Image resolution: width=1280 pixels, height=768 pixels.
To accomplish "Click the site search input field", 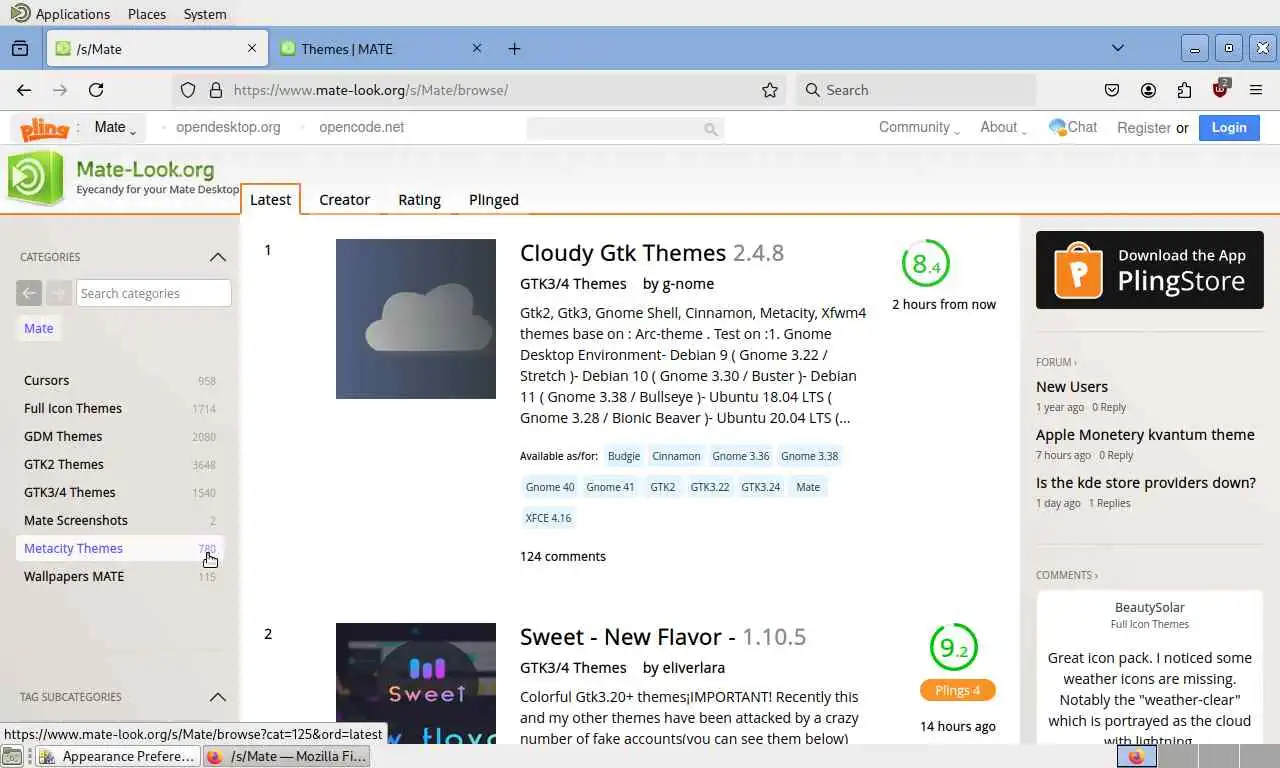I will pyautogui.click(x=616, y=128).
